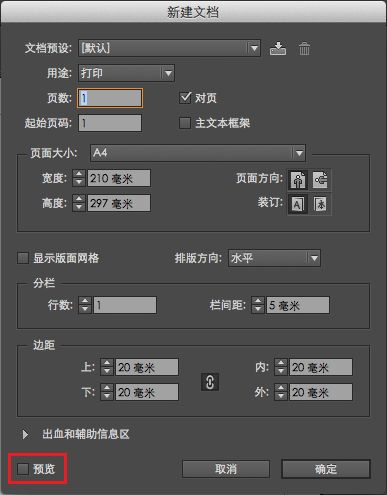The width and height of the screenshot is (387, 495).
Task: Click the 宽度 stepper arrows
Action: [79, 178]
